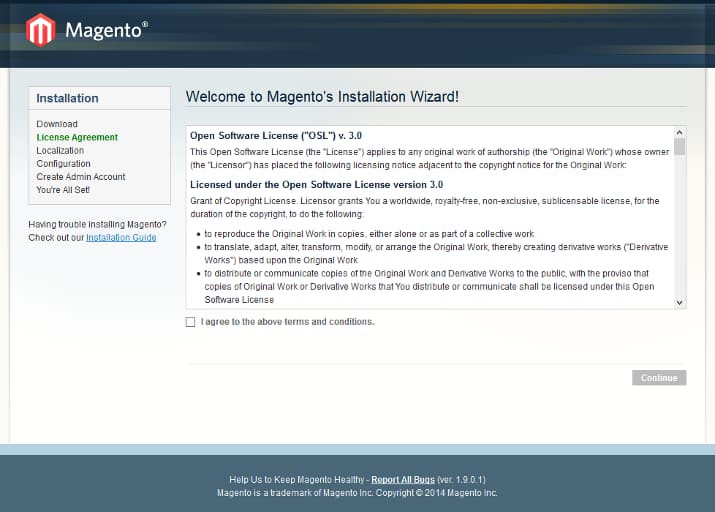Screen dimensions: 715x512
Task: Click the 'I agree to the above terms' label
Action: (x=287, y=322)
